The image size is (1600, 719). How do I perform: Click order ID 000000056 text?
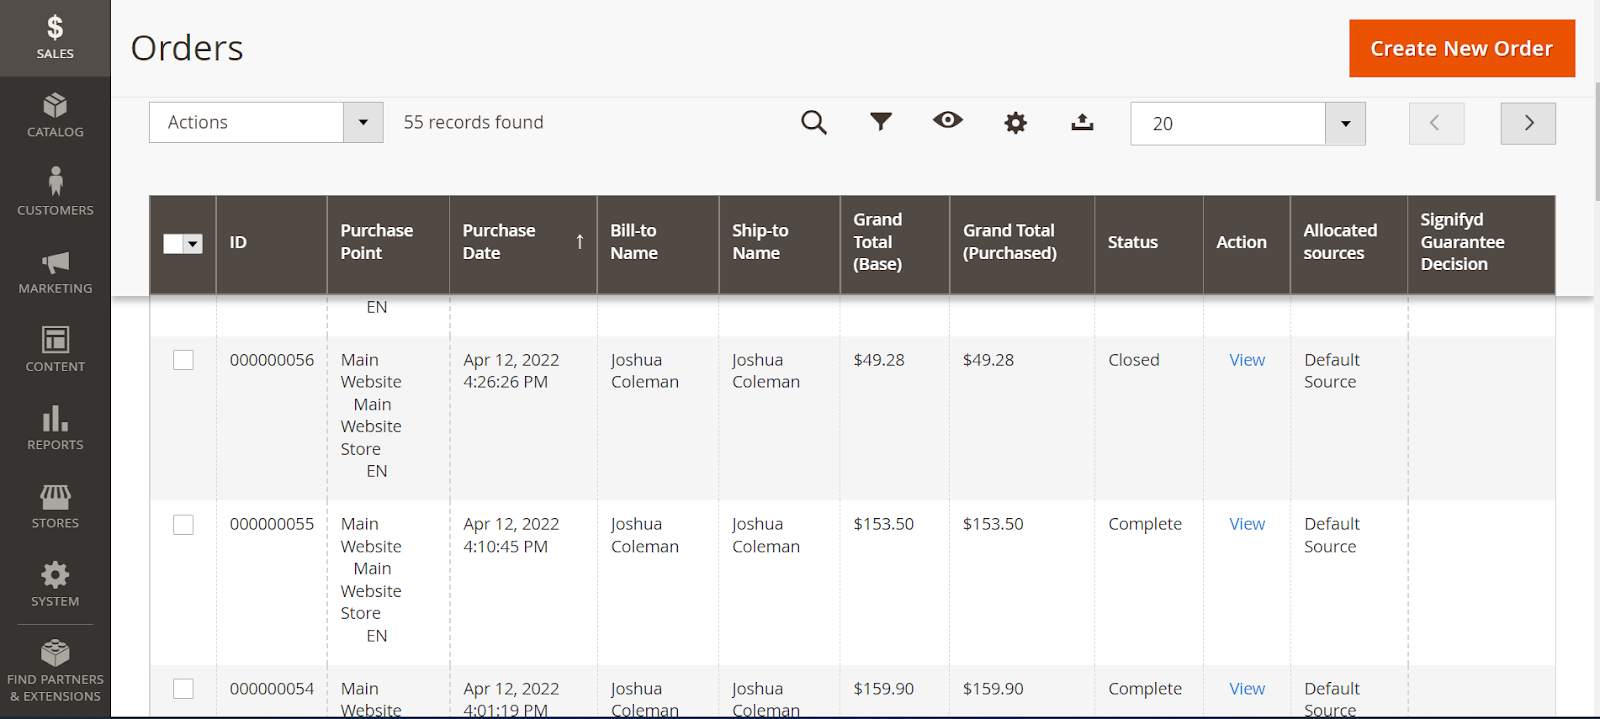coord(272,360)
